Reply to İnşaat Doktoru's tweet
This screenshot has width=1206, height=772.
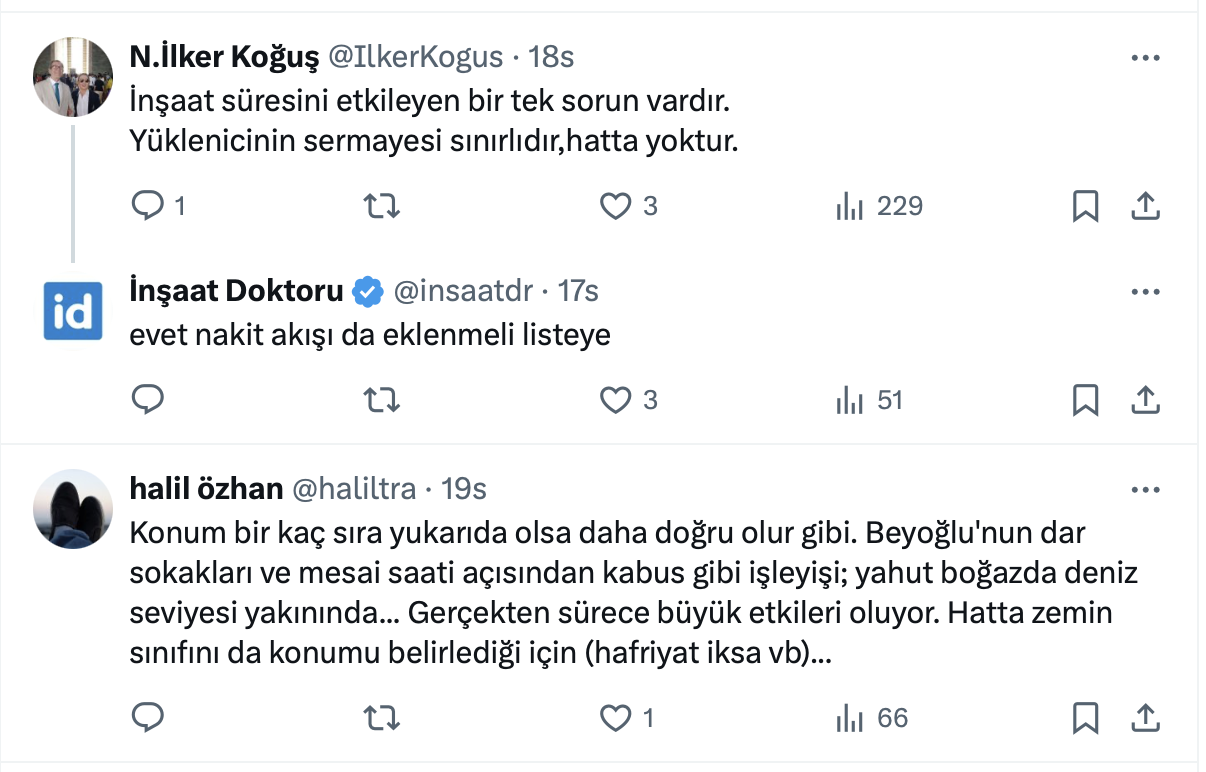coord(148,400)
